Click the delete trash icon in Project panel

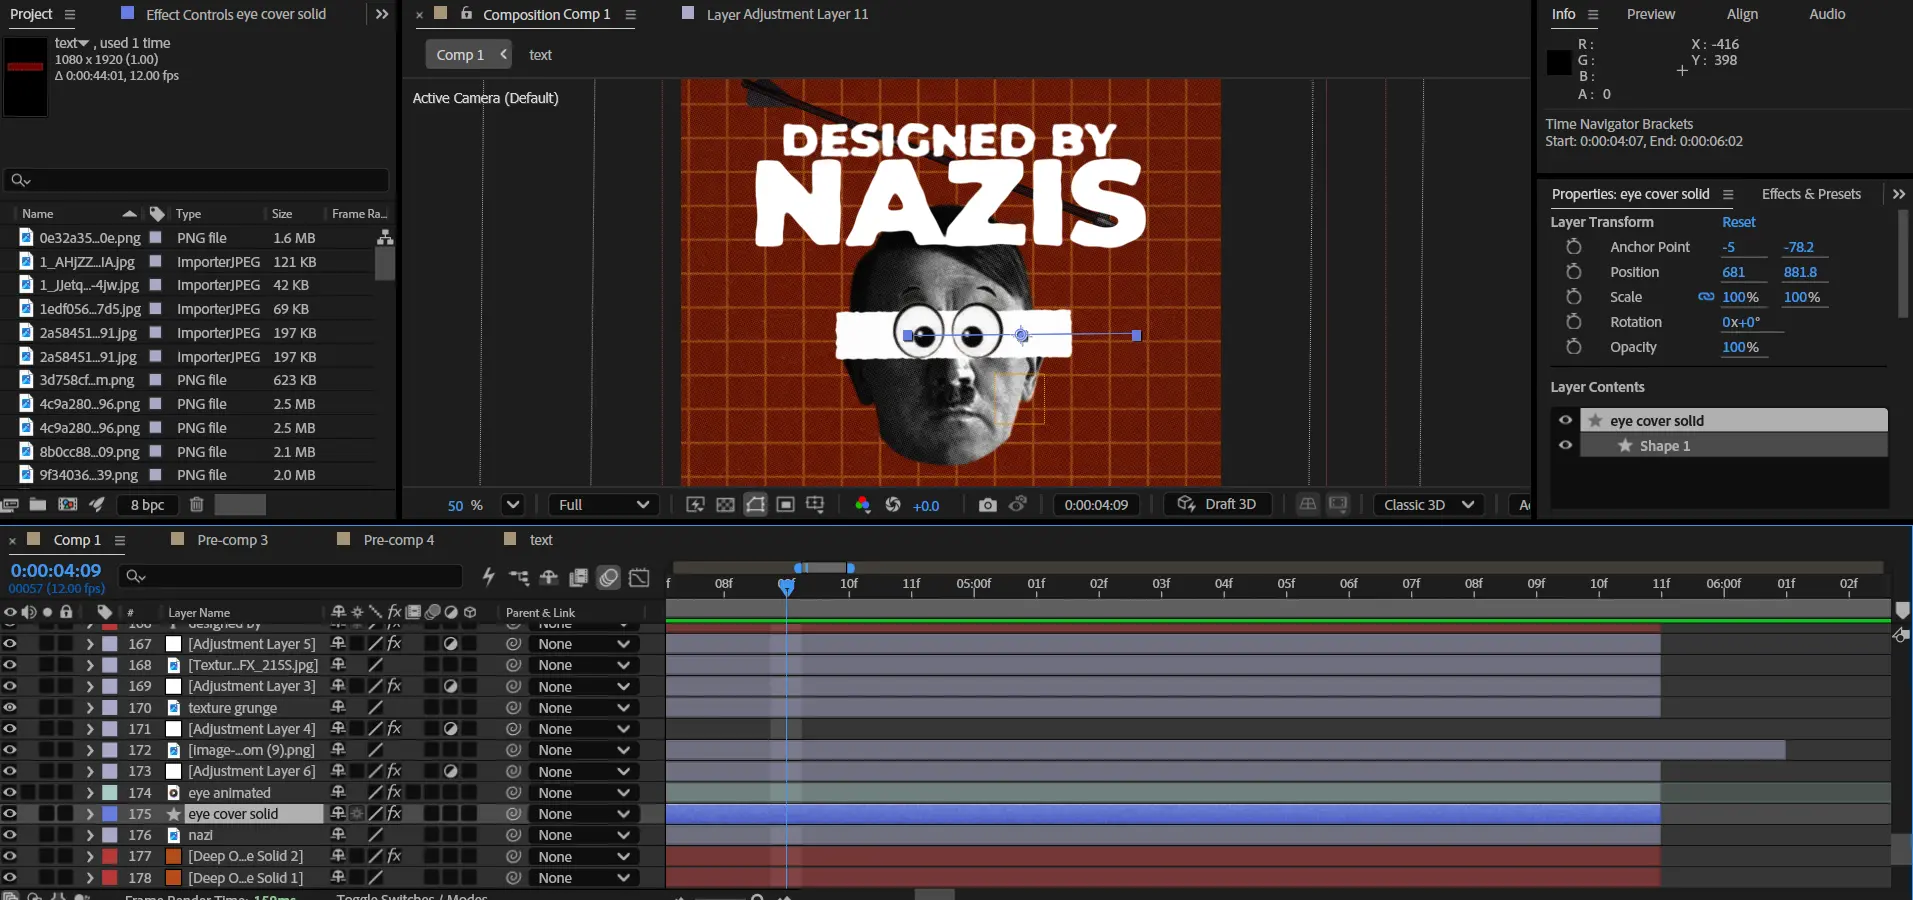196,505
